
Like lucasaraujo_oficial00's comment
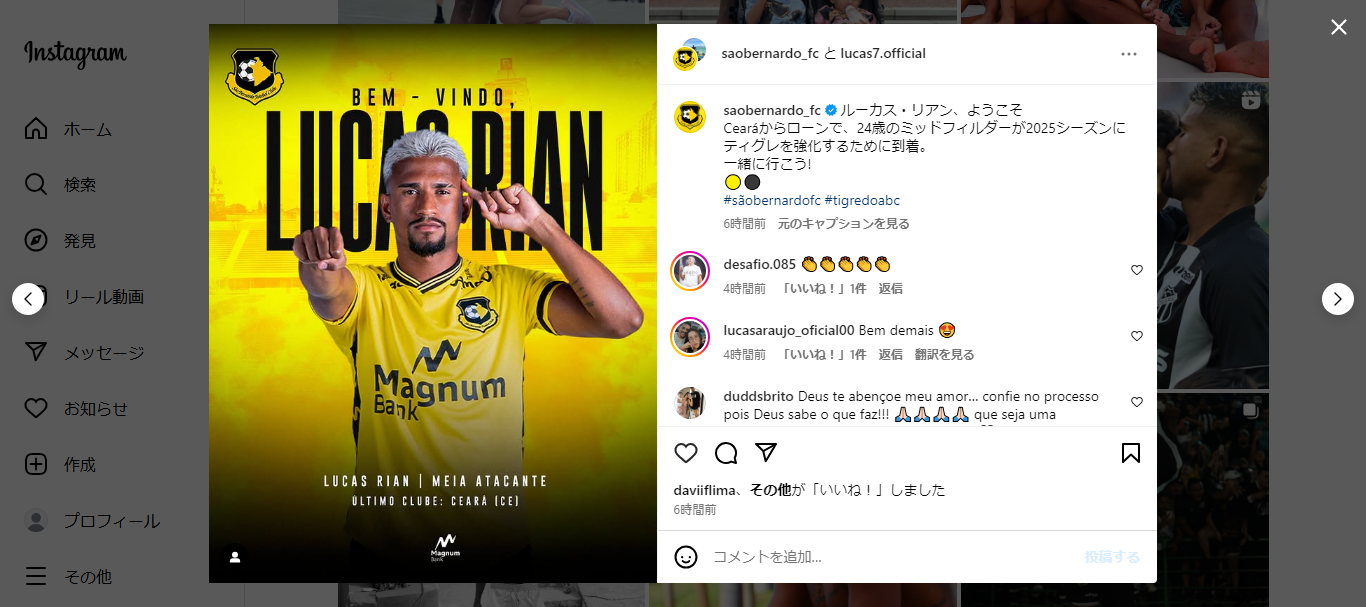(1137, 336)
